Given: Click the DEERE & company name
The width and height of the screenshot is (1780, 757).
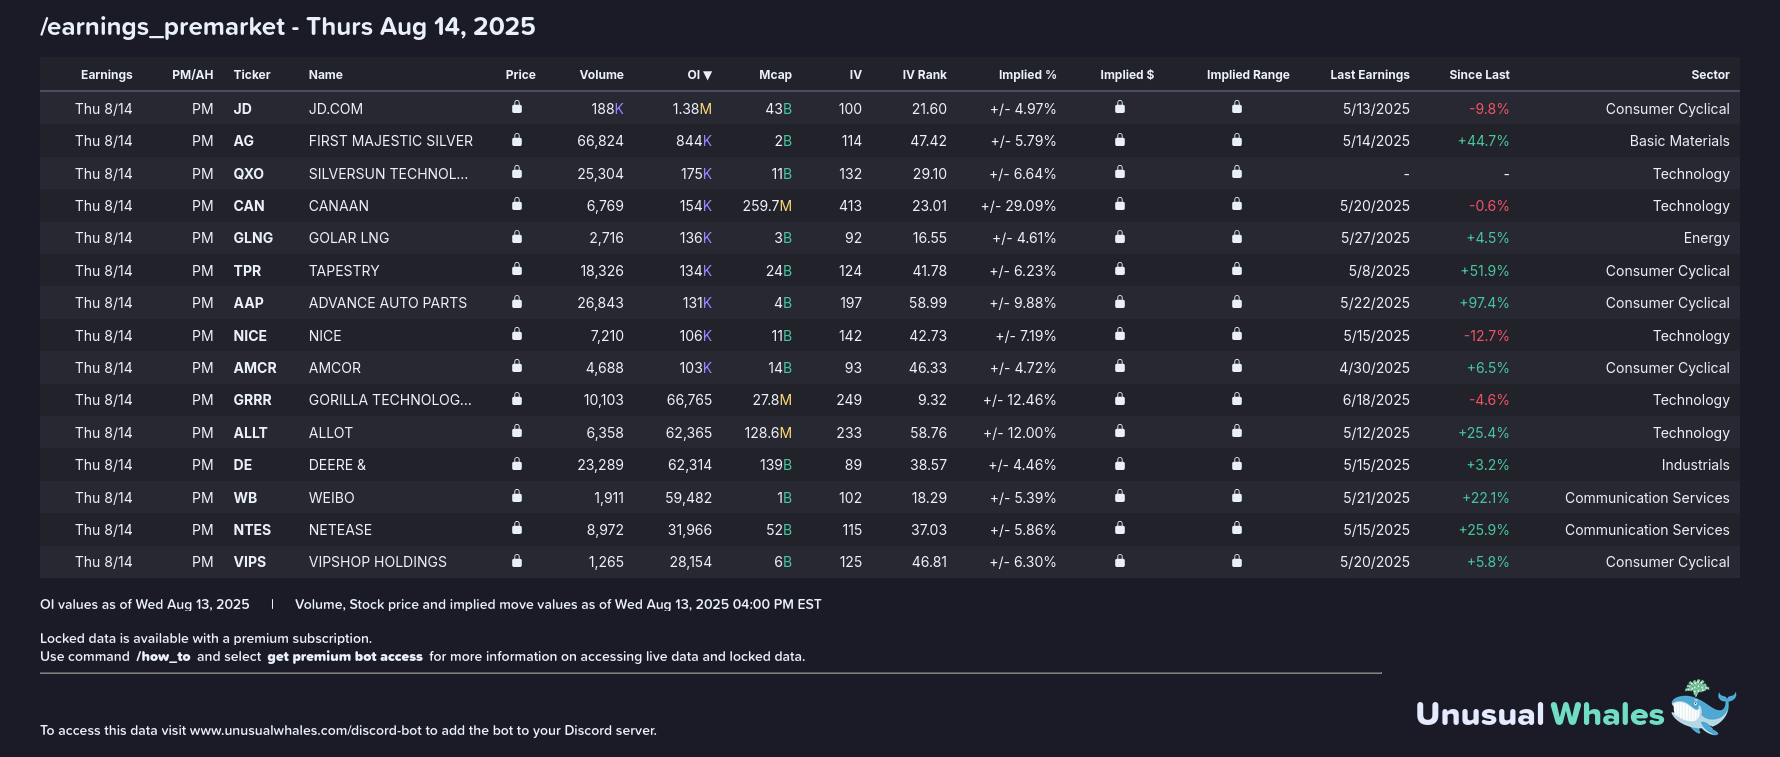Looking at the screenshot, I should [x=337, y=465].
